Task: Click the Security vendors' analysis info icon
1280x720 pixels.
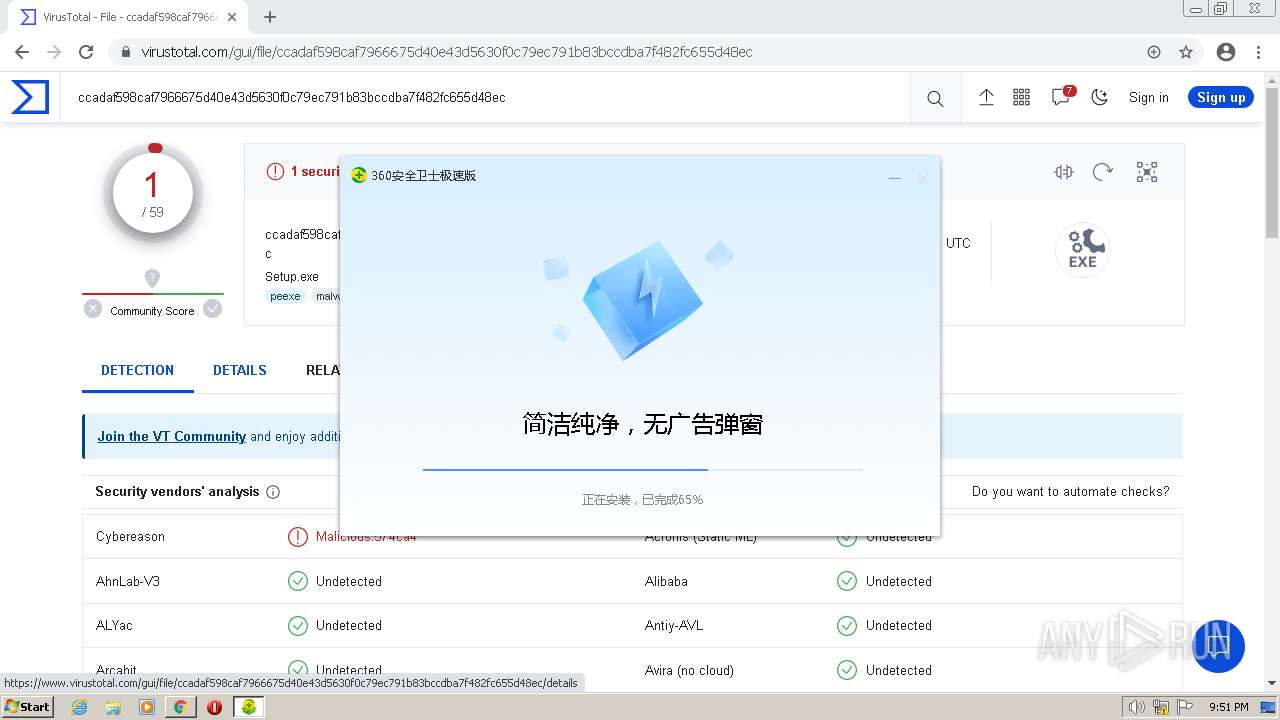Action: [273, 492]
